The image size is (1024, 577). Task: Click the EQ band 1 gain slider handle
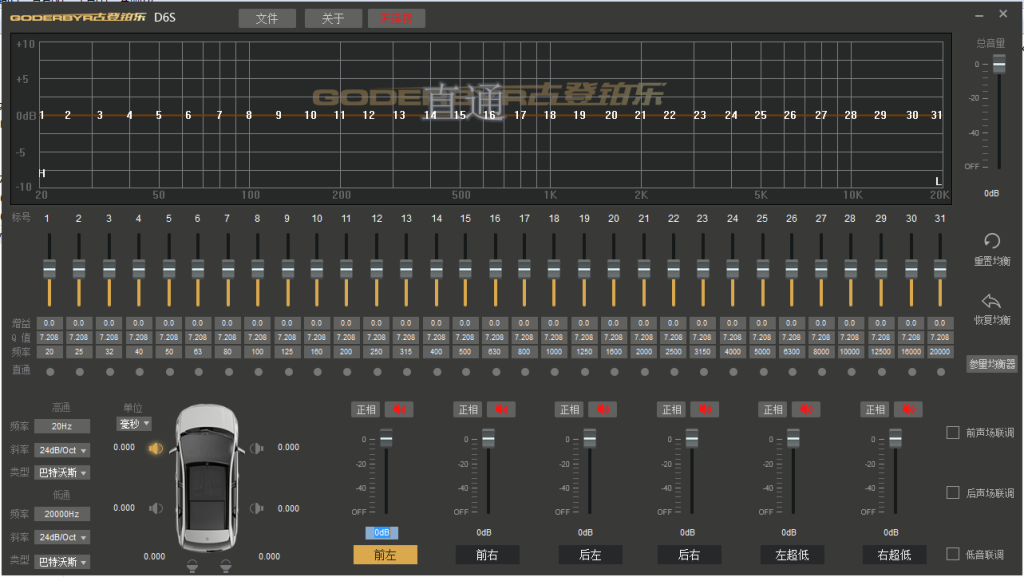49,268
